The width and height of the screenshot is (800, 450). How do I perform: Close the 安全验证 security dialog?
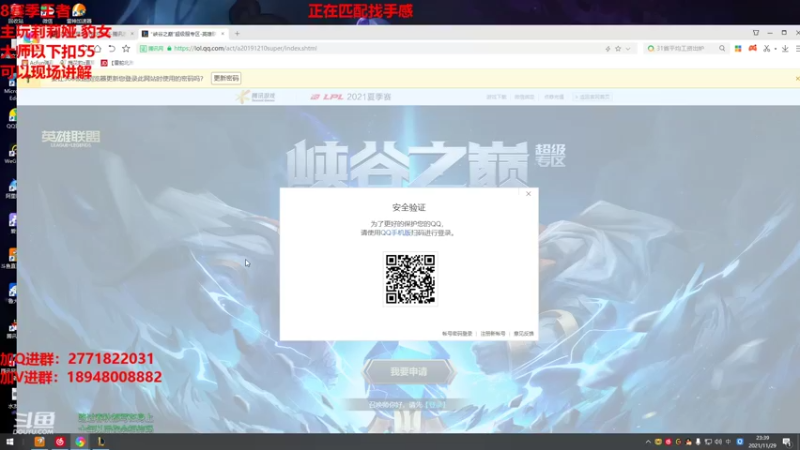(x=528, y=194)
